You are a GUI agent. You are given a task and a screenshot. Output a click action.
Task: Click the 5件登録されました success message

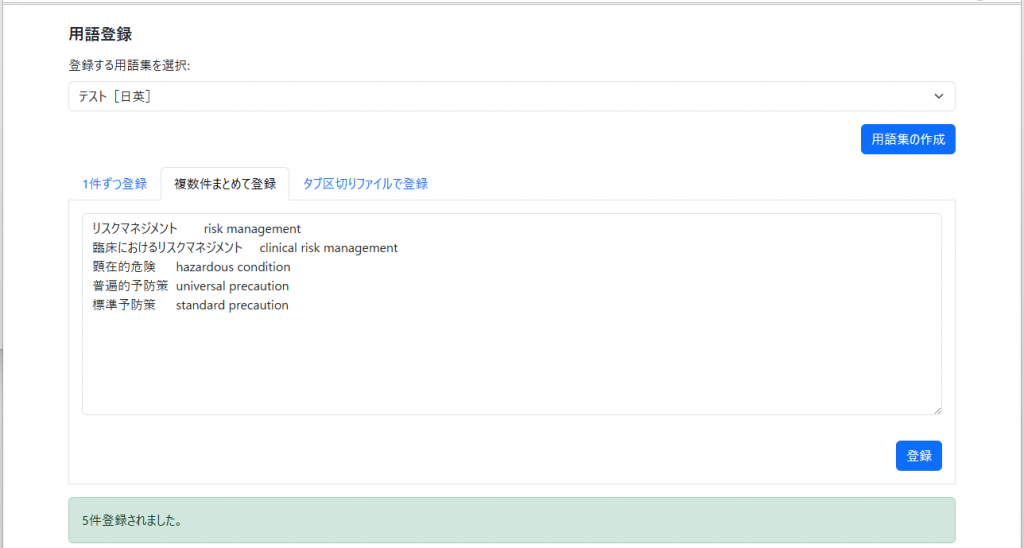137,521
